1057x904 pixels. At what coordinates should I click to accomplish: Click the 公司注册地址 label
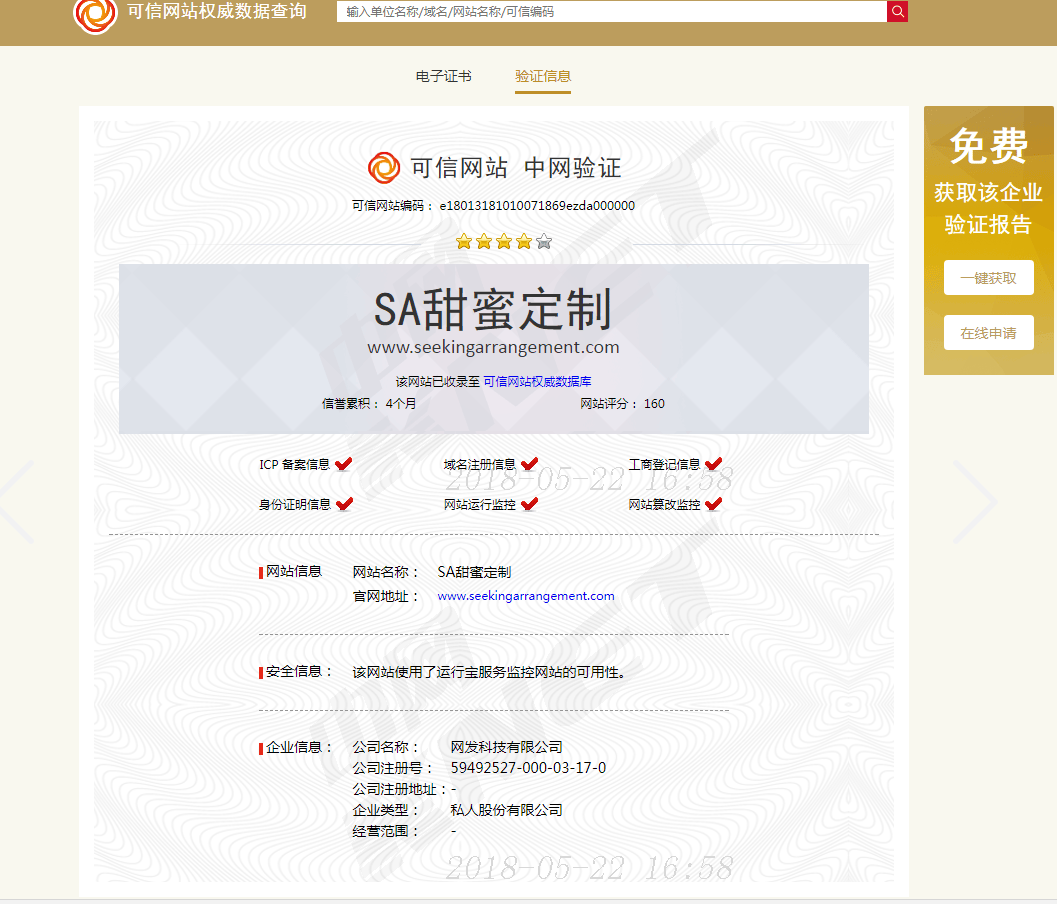point(398,789)
